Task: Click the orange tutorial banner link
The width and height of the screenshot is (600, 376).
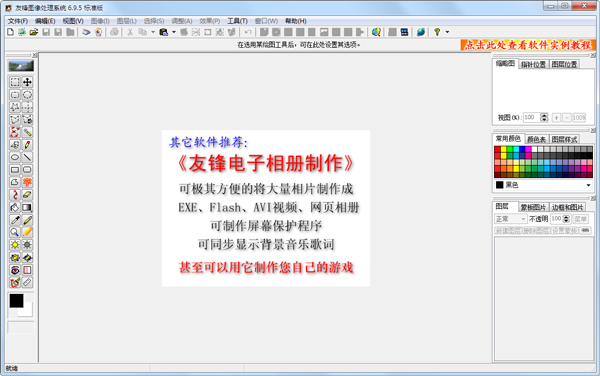Action: click(x=528, y=45)
